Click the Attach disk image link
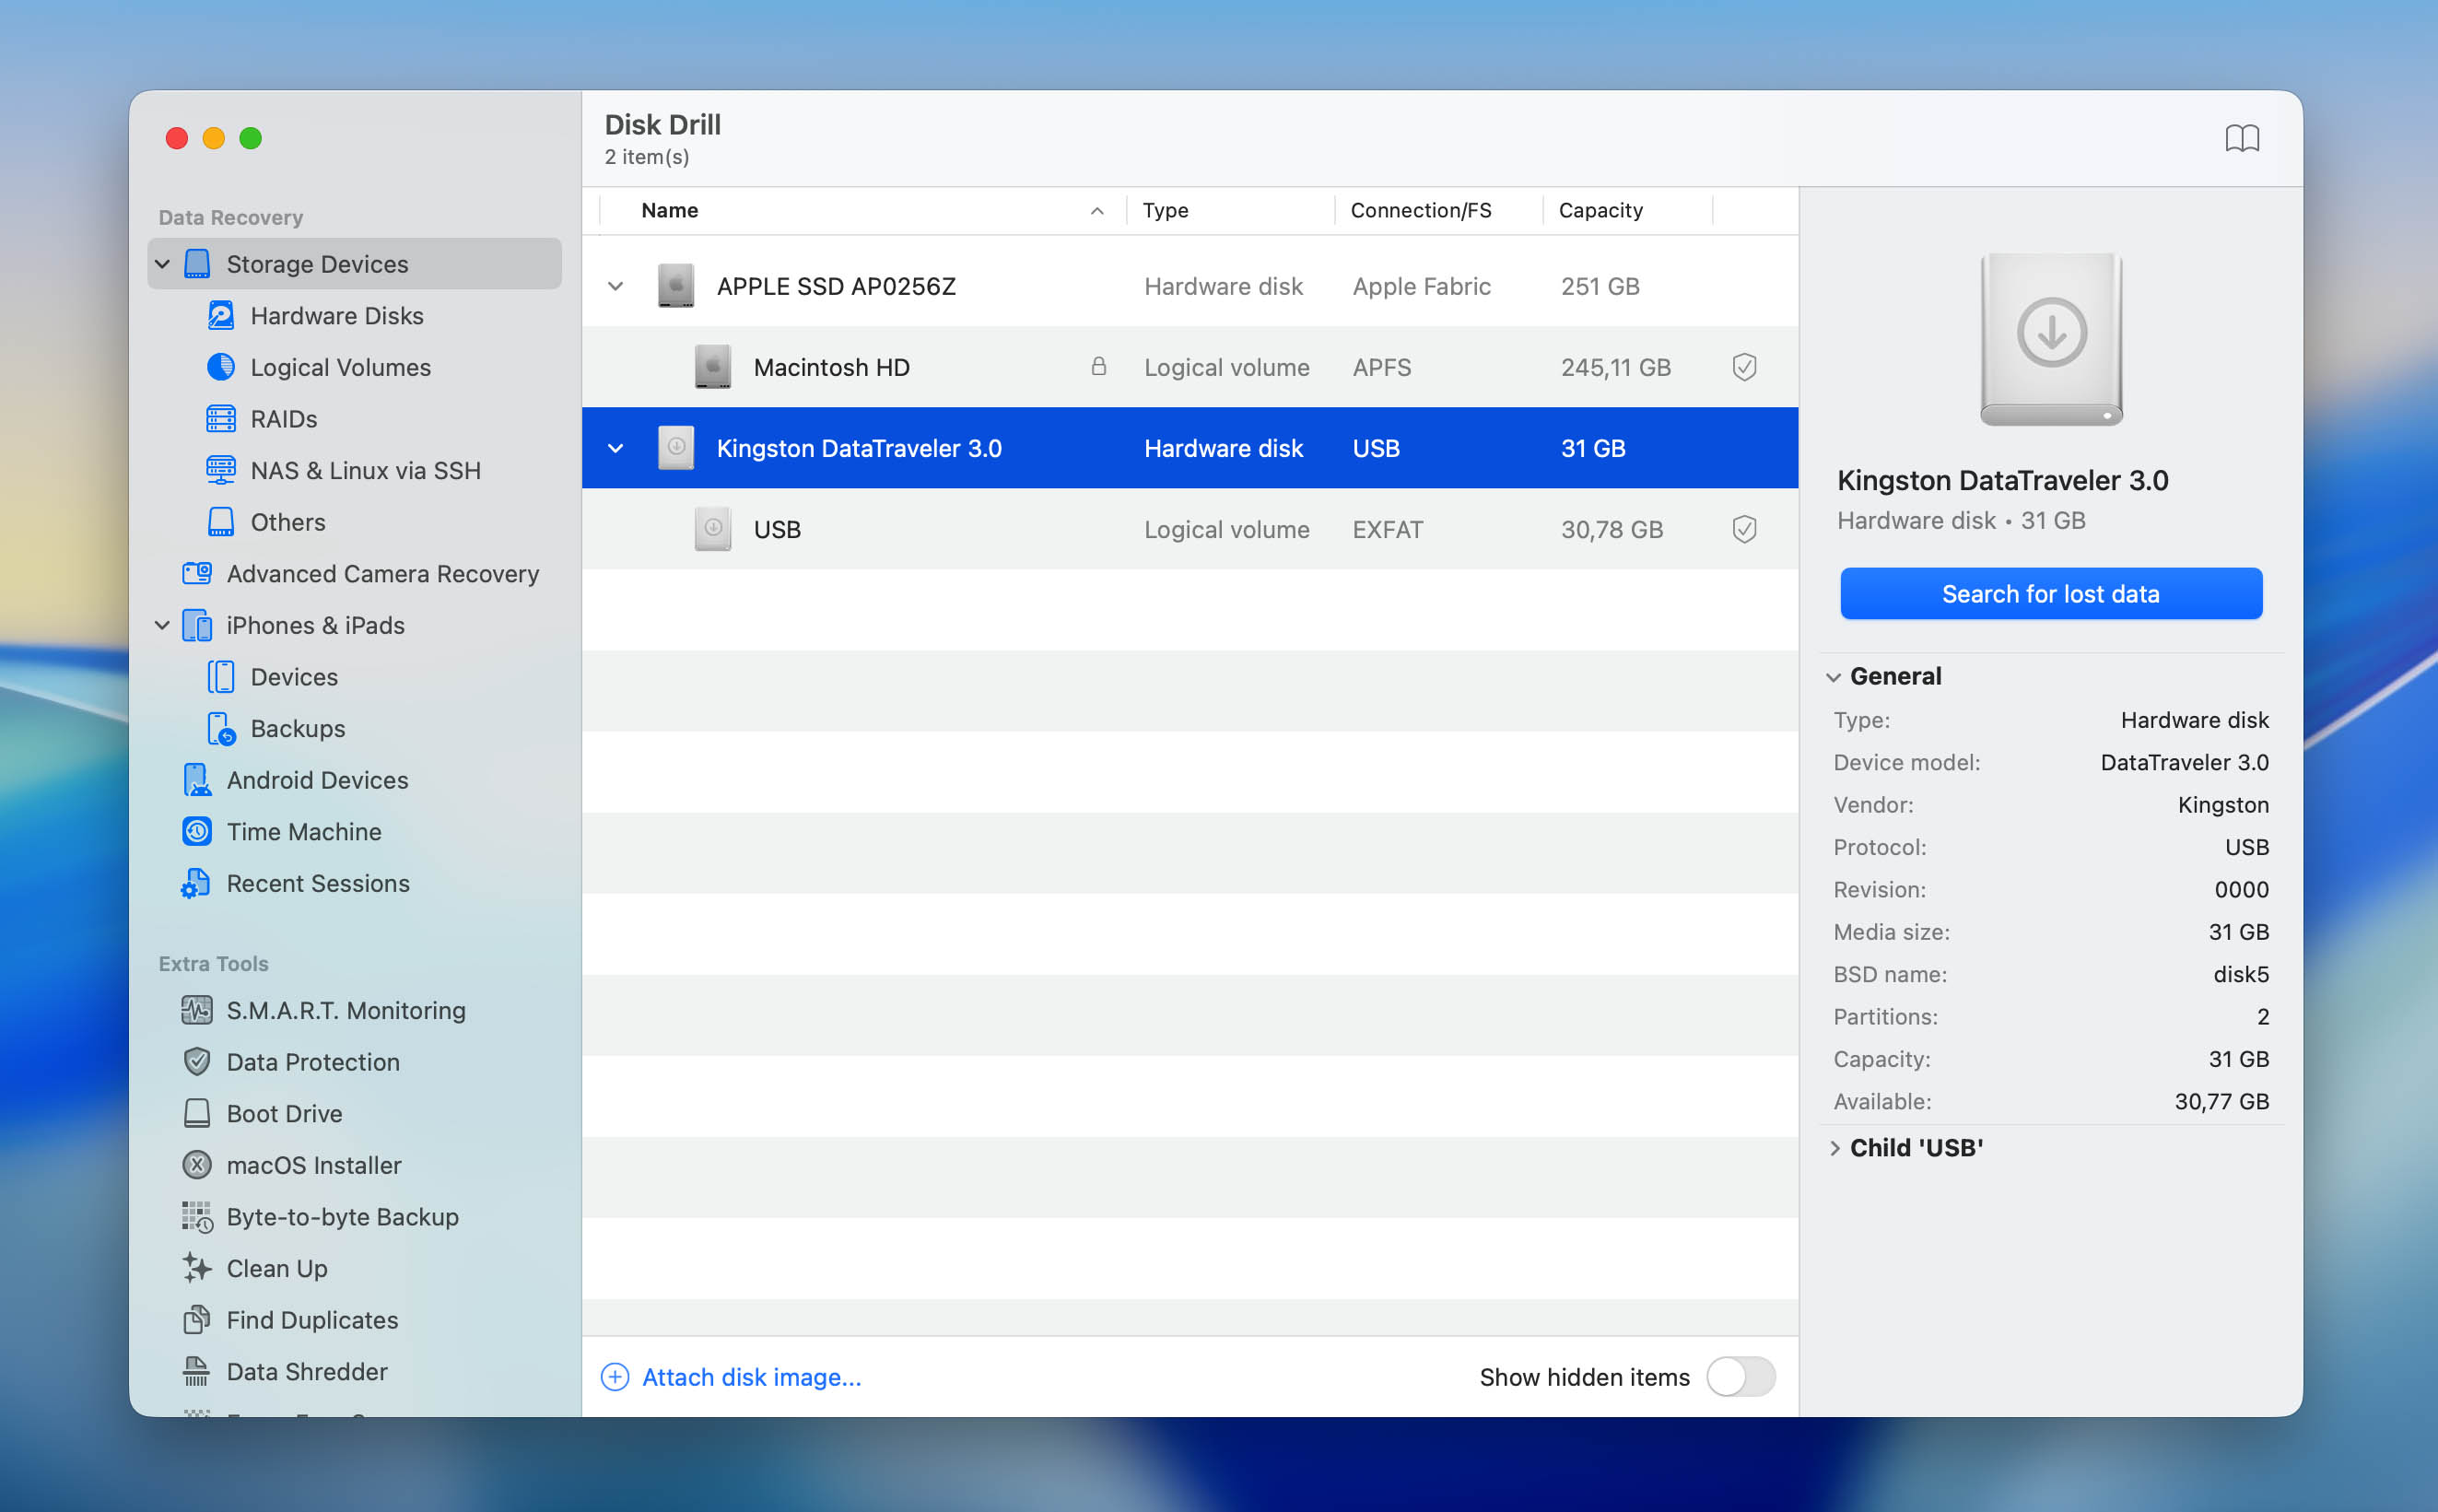The height and width of the screenshot is (1512, 2438). point(750,1377)
